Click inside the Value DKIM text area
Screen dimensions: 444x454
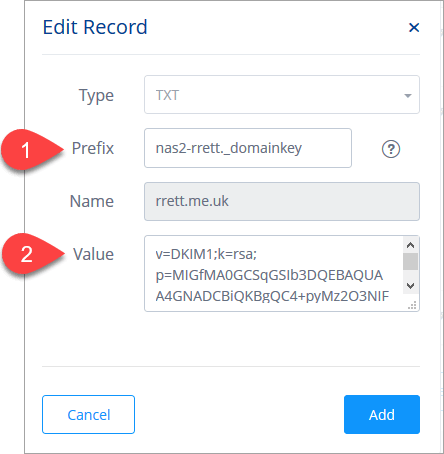(273, 274)
